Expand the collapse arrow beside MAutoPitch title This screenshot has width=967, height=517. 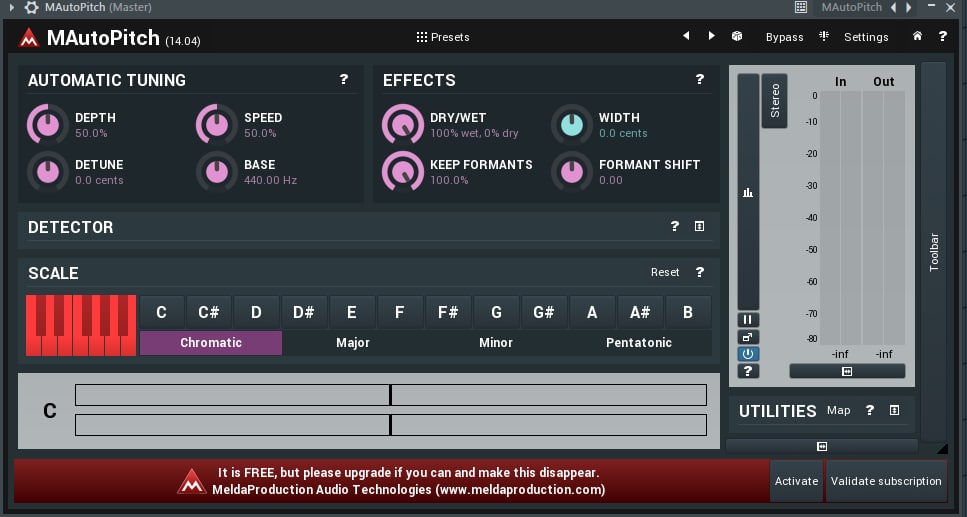(x=11, y=7)
